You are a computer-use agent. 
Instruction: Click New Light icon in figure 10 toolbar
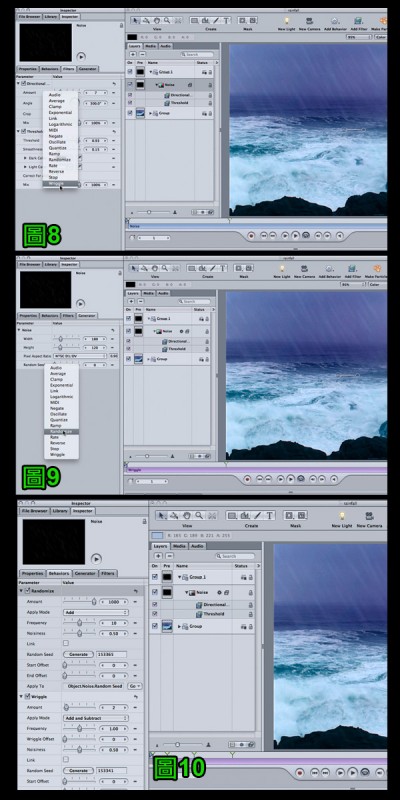(x=341, y=516)
